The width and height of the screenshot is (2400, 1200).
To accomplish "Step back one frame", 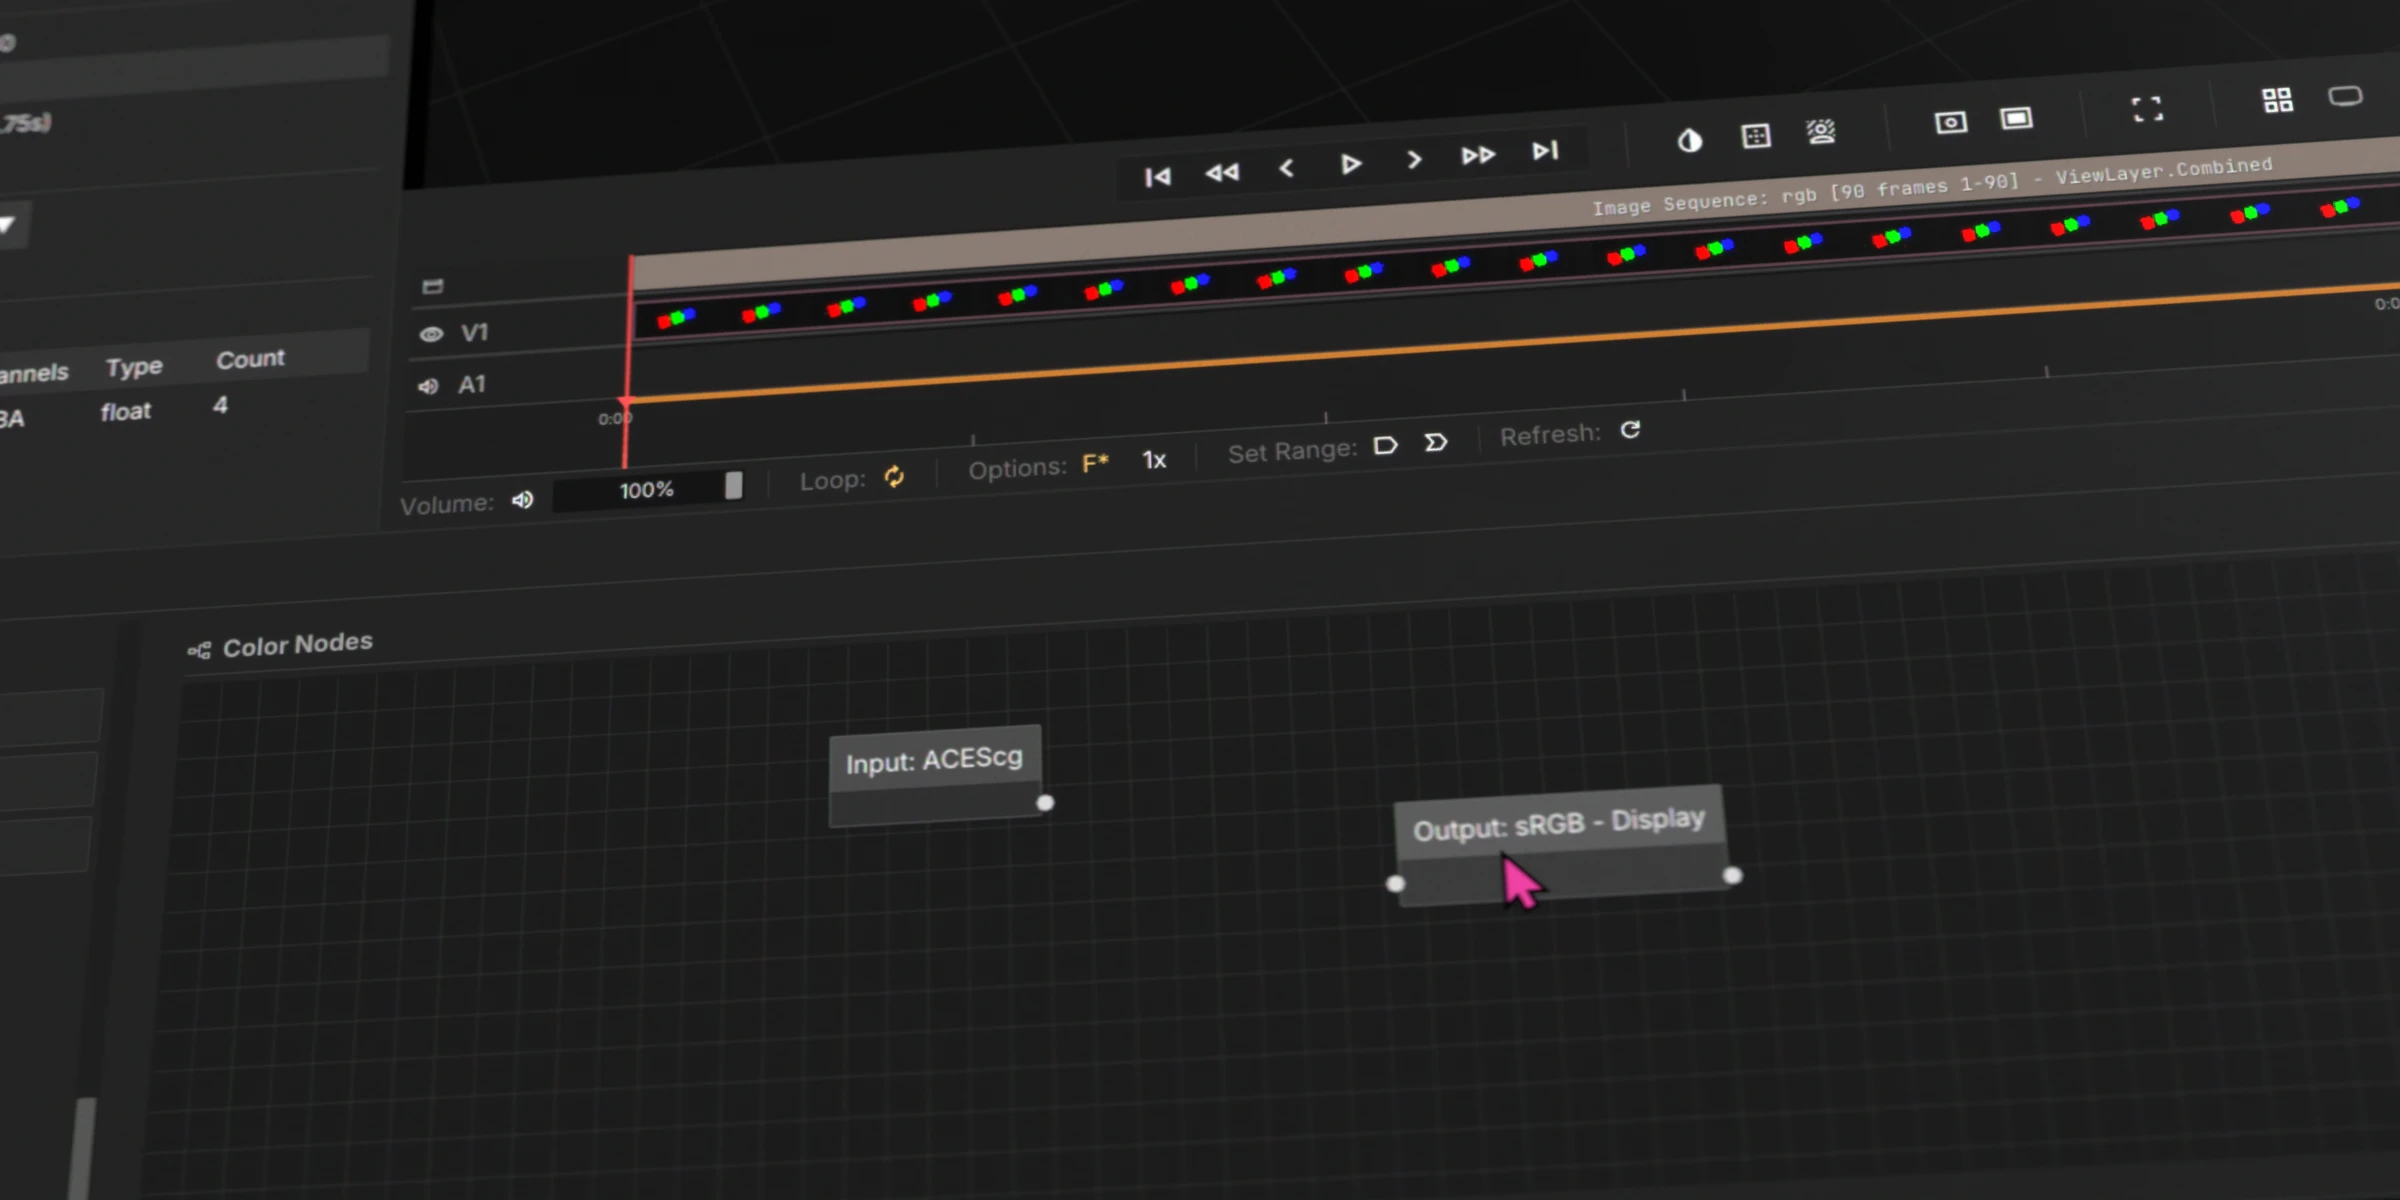I will pyautogui.click(x=1287, y=168).
